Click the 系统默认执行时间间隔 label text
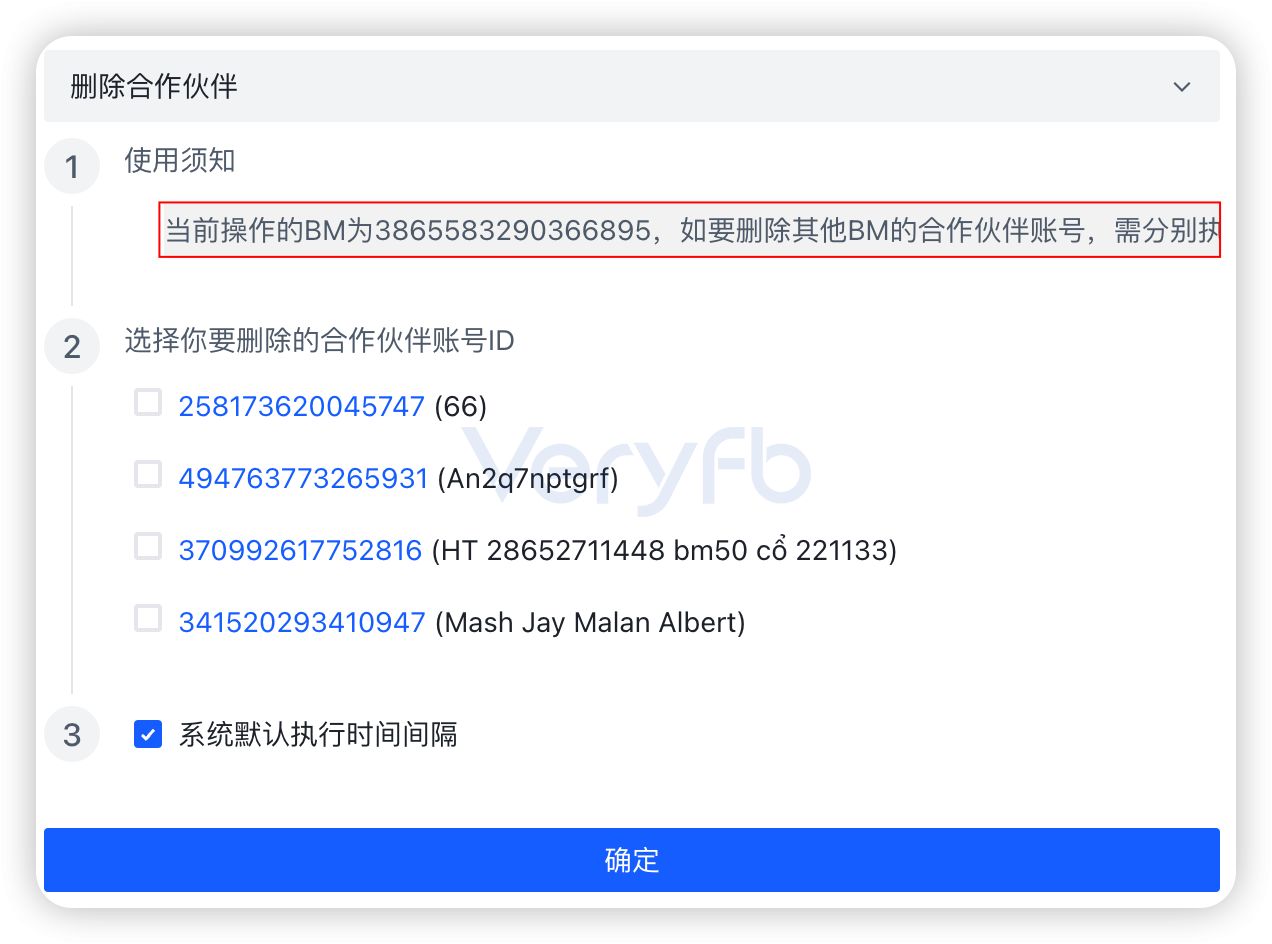 pos(318,735)
